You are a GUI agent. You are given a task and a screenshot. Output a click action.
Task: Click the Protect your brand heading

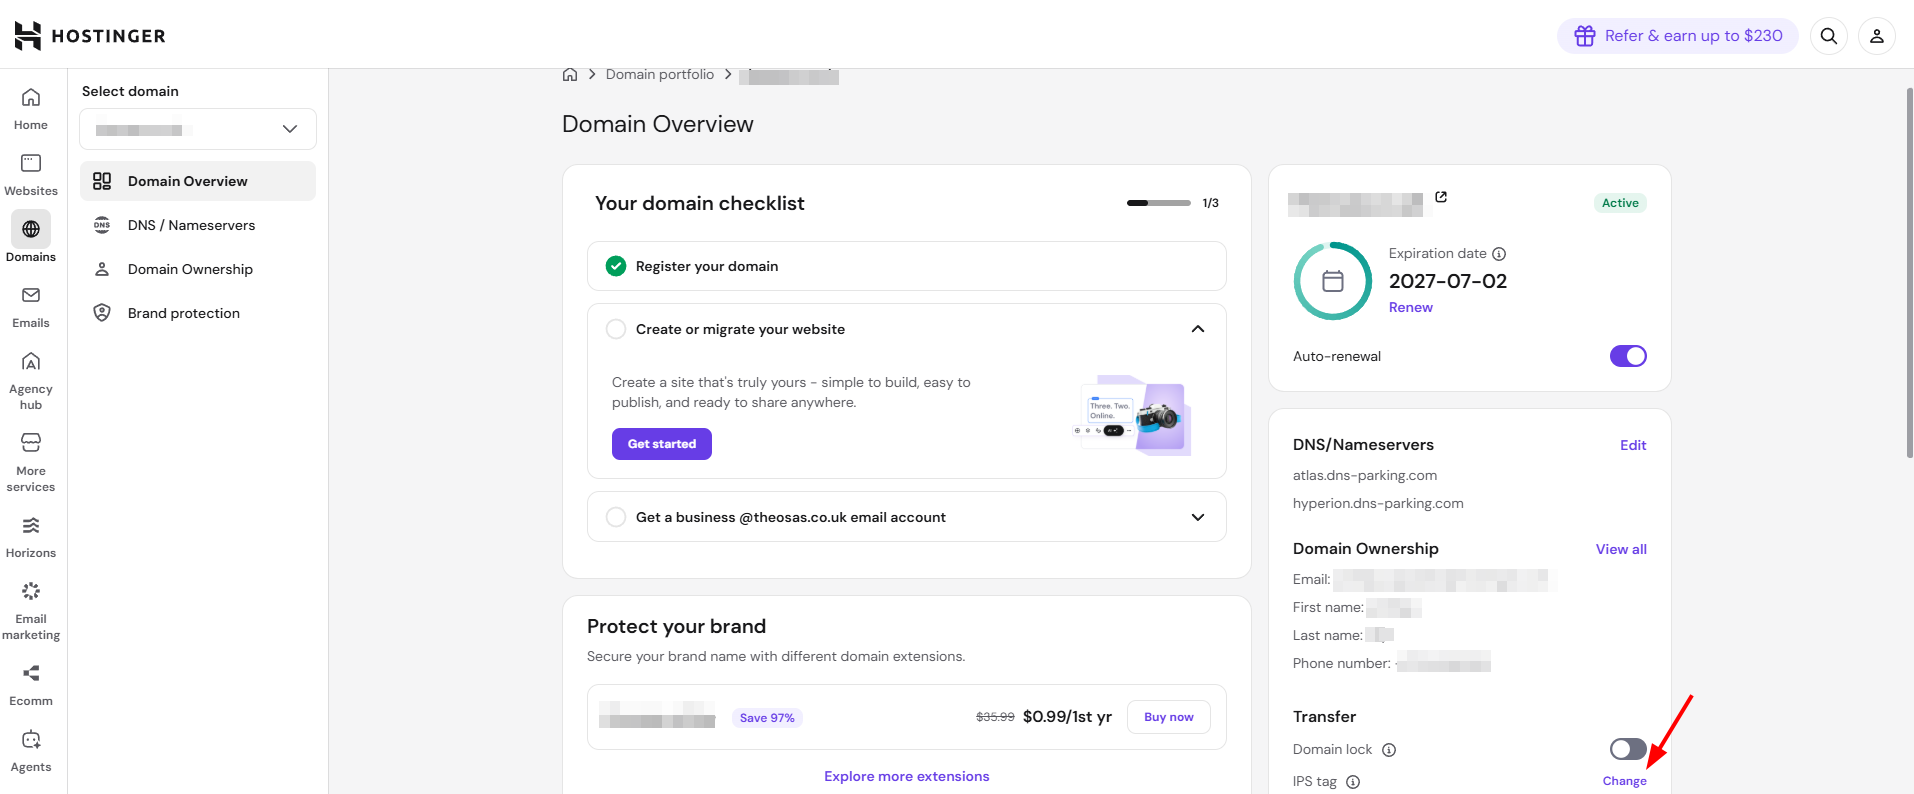pos(677,626)
